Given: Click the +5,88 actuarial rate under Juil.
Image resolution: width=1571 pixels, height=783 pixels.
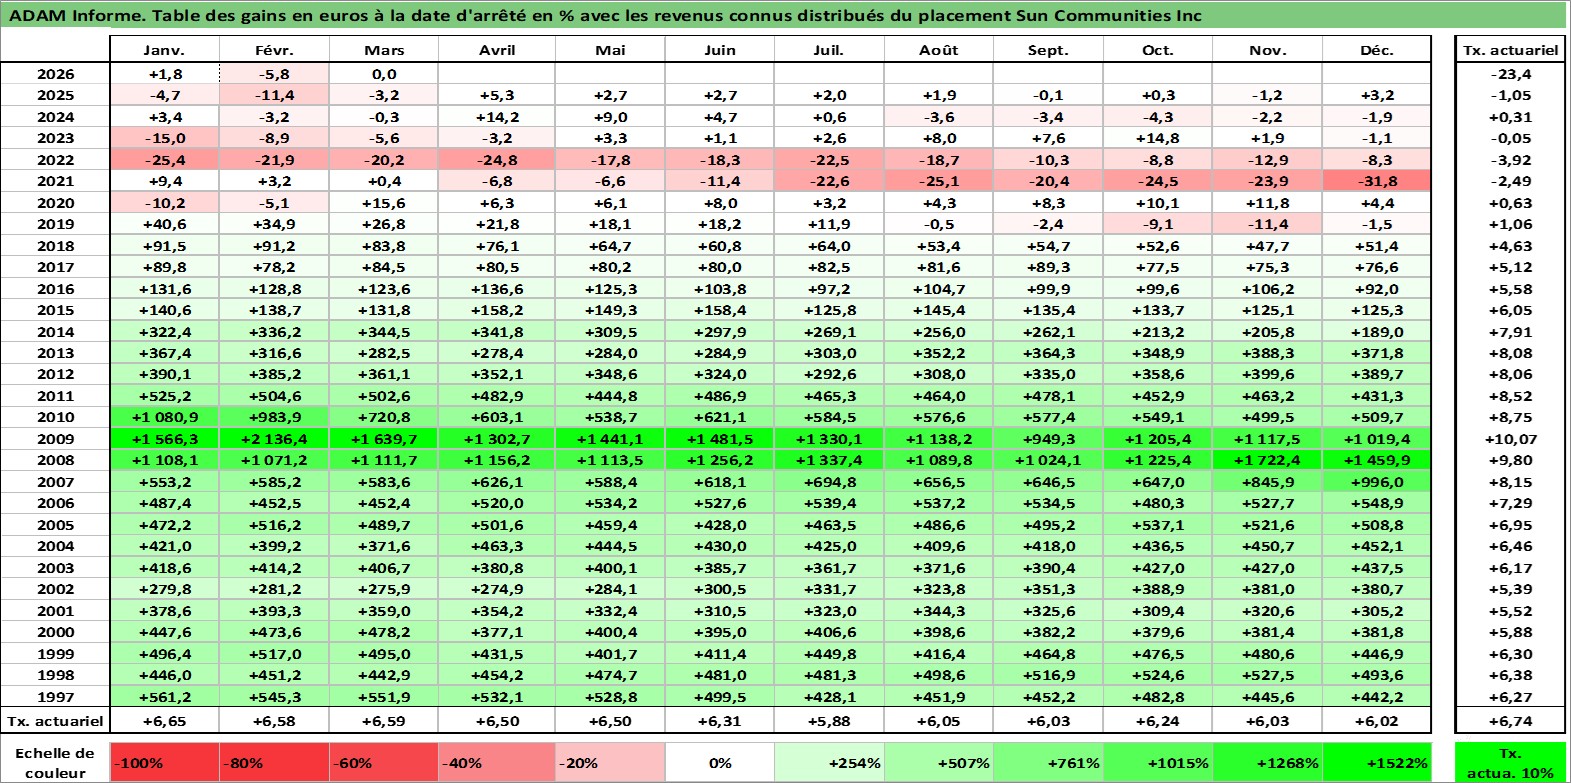Looking at the screenshot, I should [x=829, y=721].
